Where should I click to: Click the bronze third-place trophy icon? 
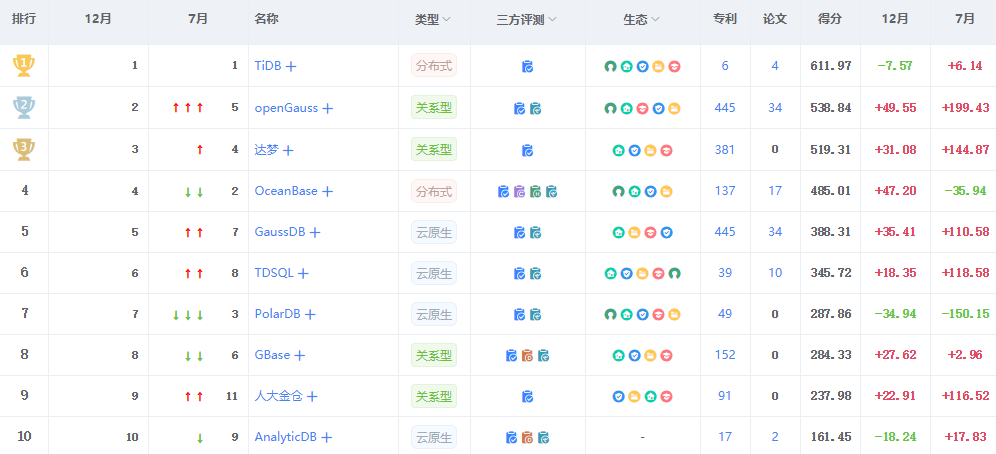[x=24, y=149]
